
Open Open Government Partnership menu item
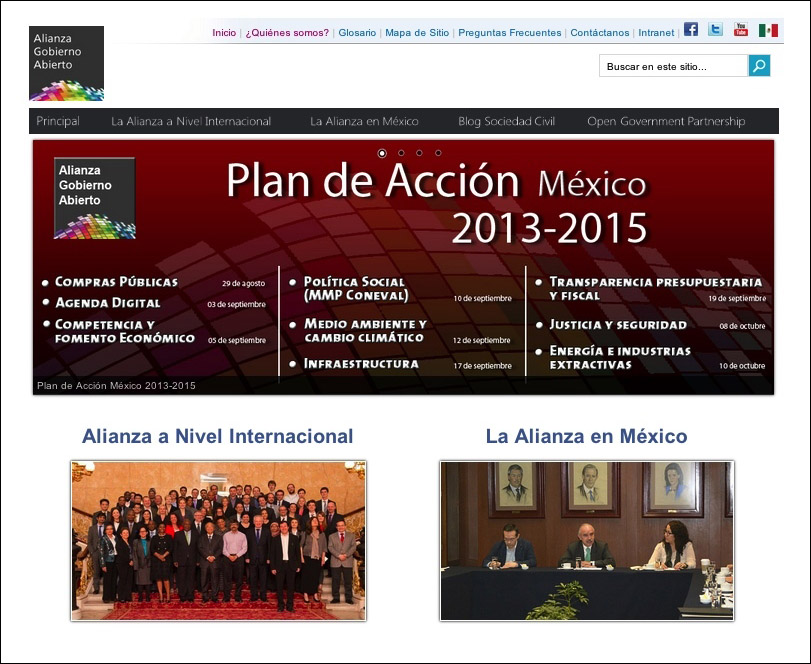(666, 122)
